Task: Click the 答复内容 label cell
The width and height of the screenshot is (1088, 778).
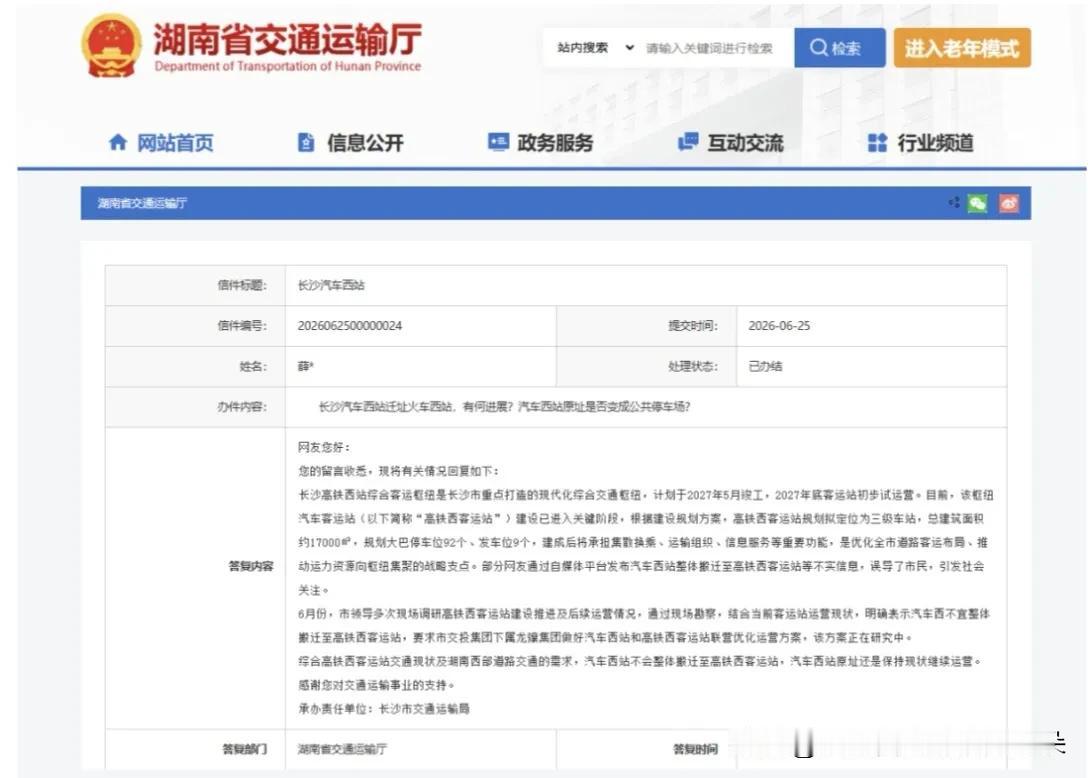Action: pos(195,578)
